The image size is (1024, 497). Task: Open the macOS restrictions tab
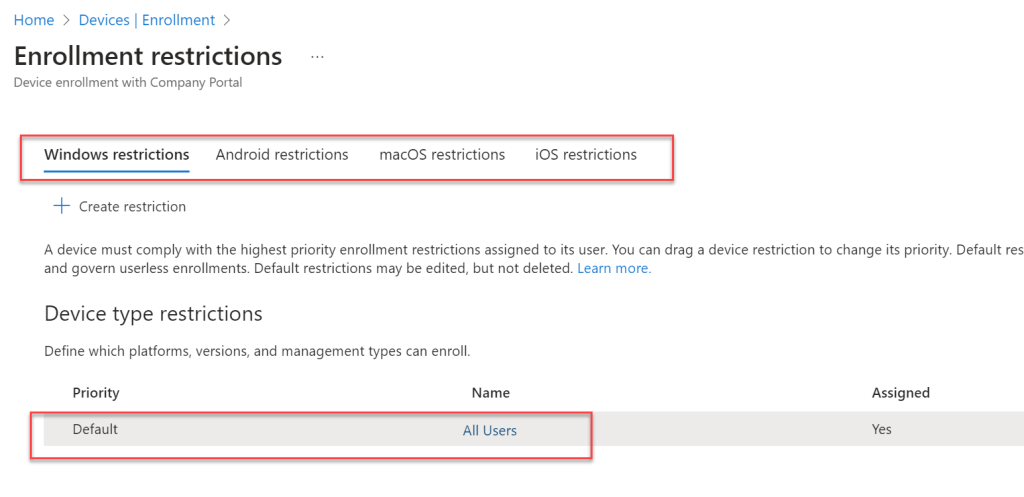coord(442,155)
